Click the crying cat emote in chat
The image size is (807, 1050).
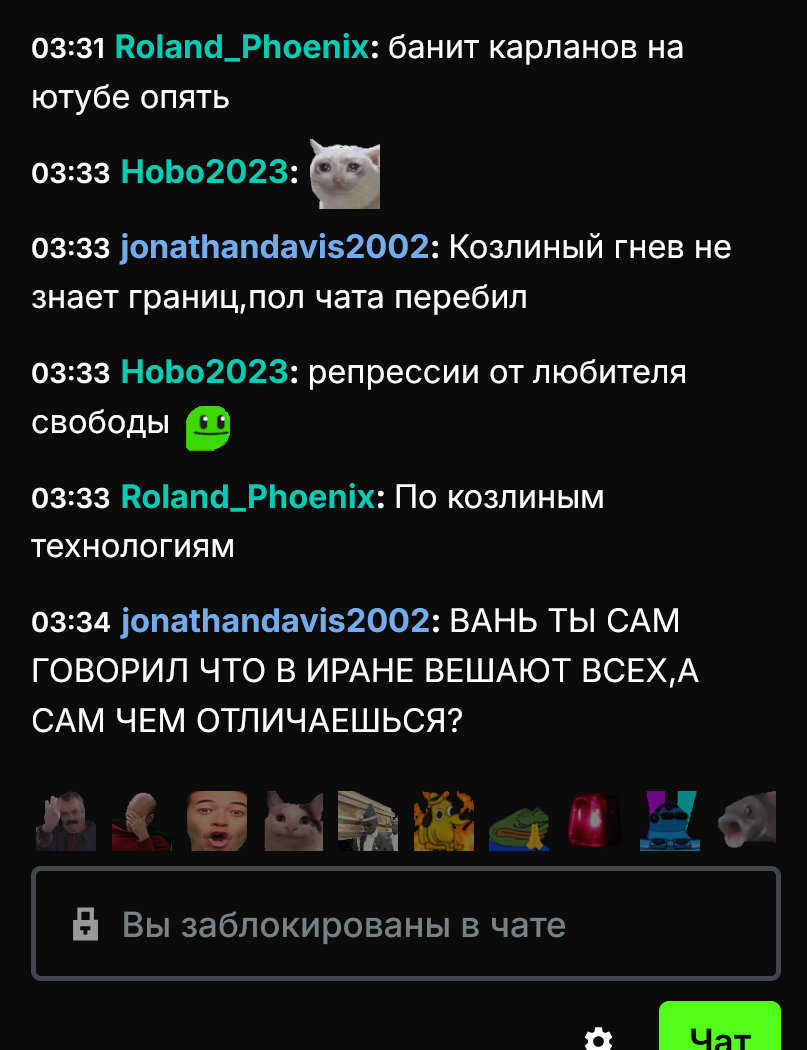pyautogui.click(x=344, y=174)
